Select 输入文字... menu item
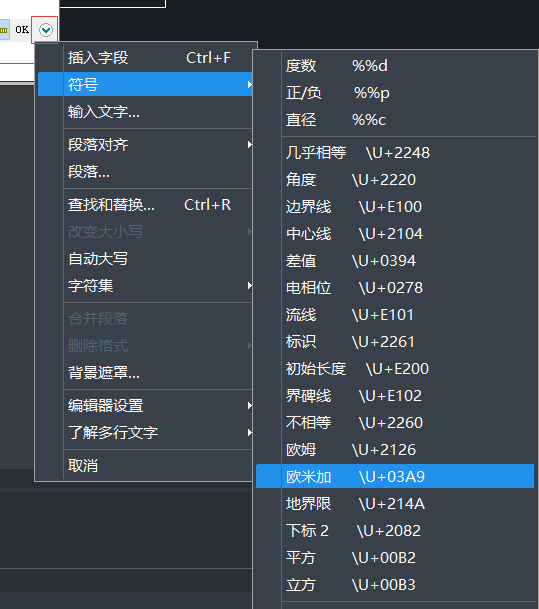Image resolution: width=539 pixels, height=609 pixels. tap(145, 111)
